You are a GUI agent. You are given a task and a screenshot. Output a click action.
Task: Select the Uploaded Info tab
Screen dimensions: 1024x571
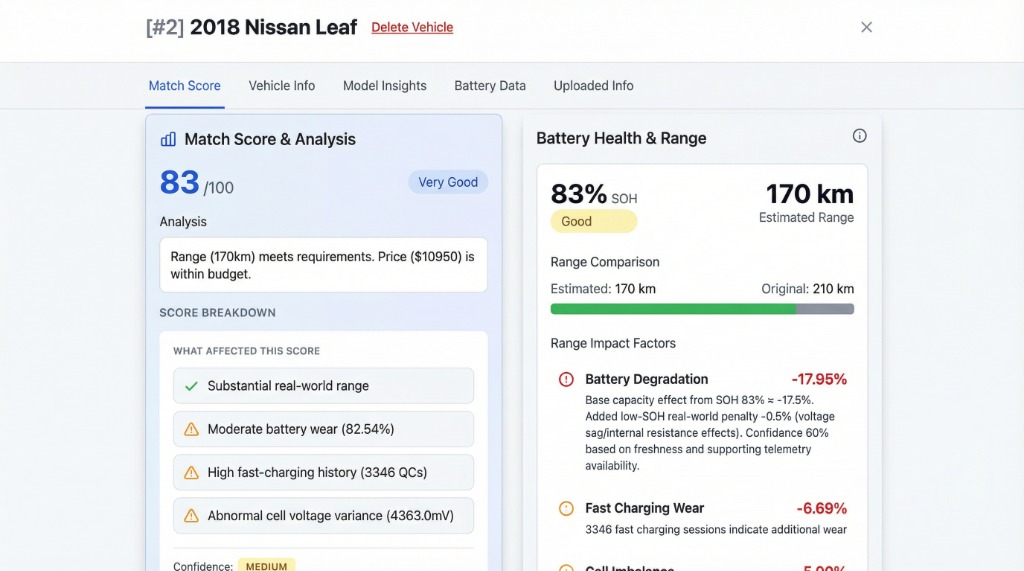(593, 86)
